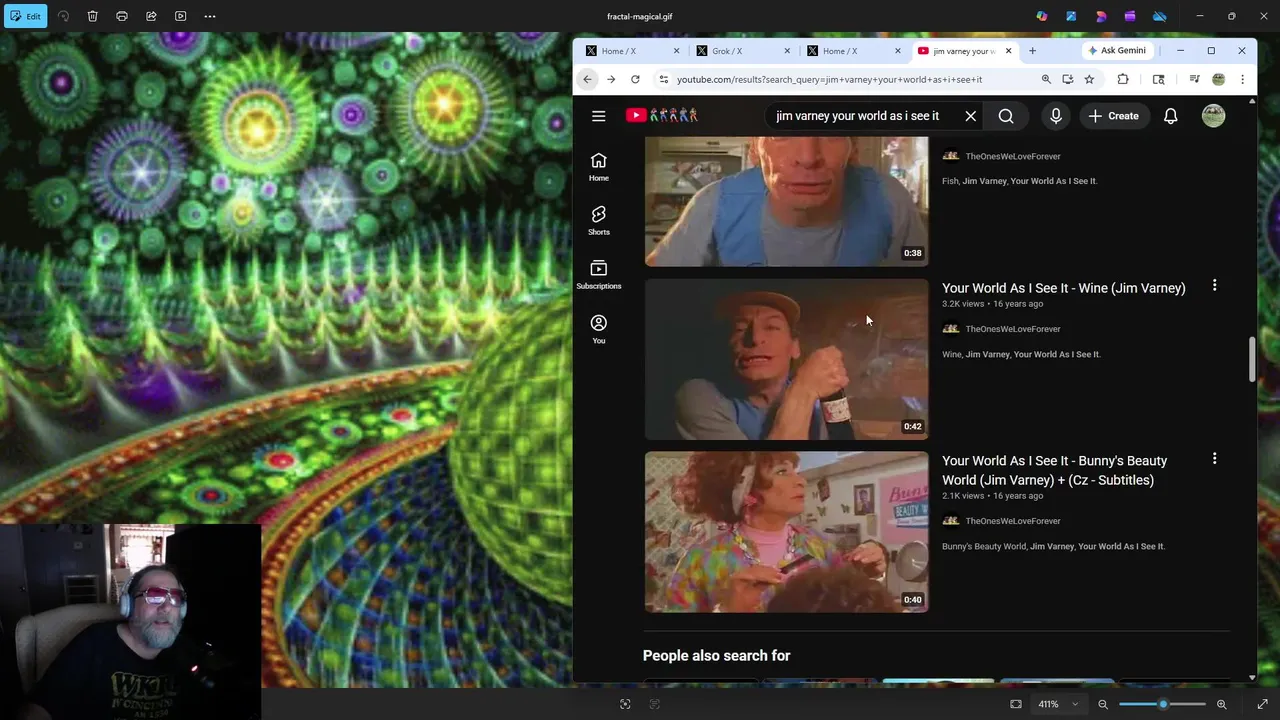Enter fullscreen with the expand arrows icon
The image size is (1280, 720).
pyautogui.click(x=1262, y=704)
